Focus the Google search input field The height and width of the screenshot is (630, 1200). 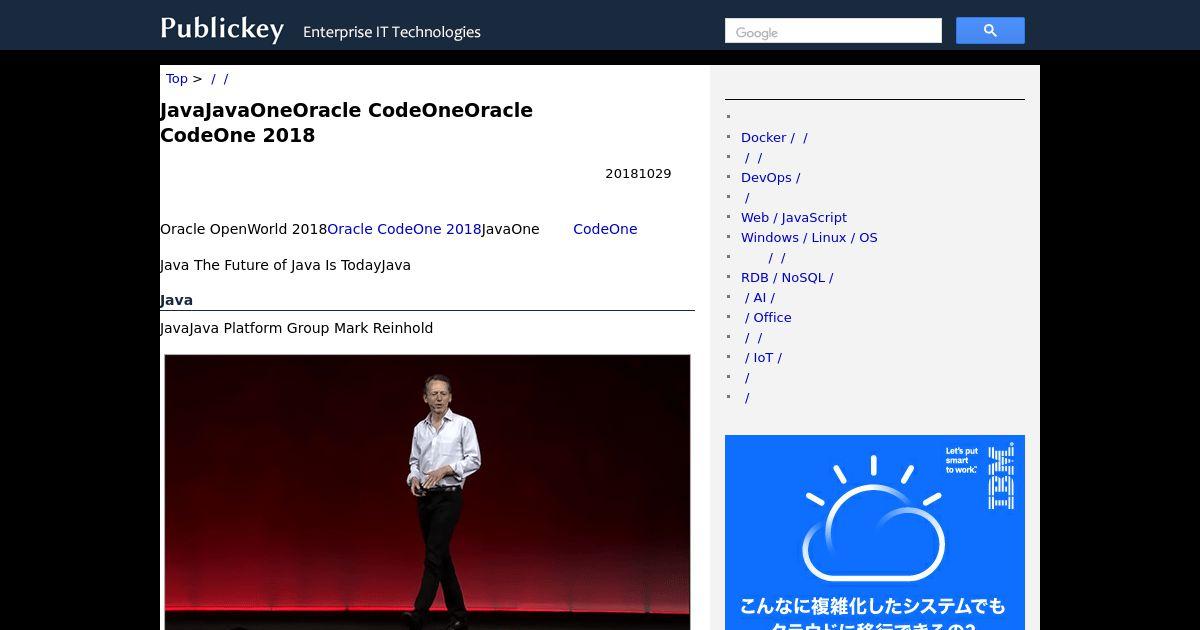pos(833,31)
